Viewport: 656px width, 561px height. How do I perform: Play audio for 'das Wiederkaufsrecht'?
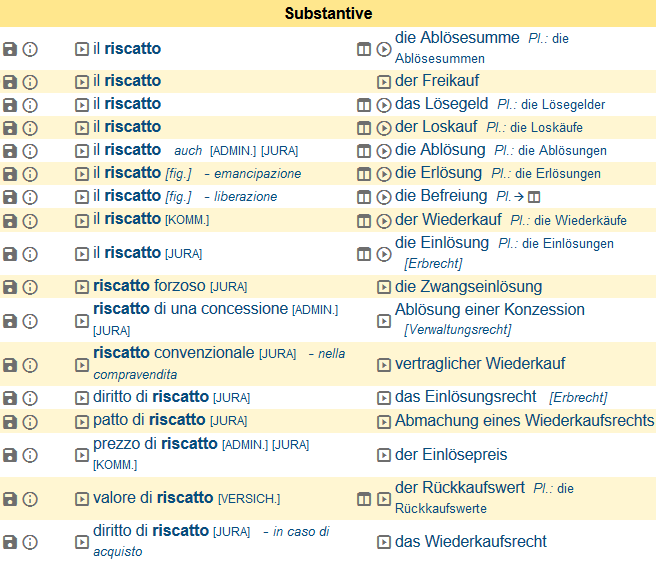[384, 542]
